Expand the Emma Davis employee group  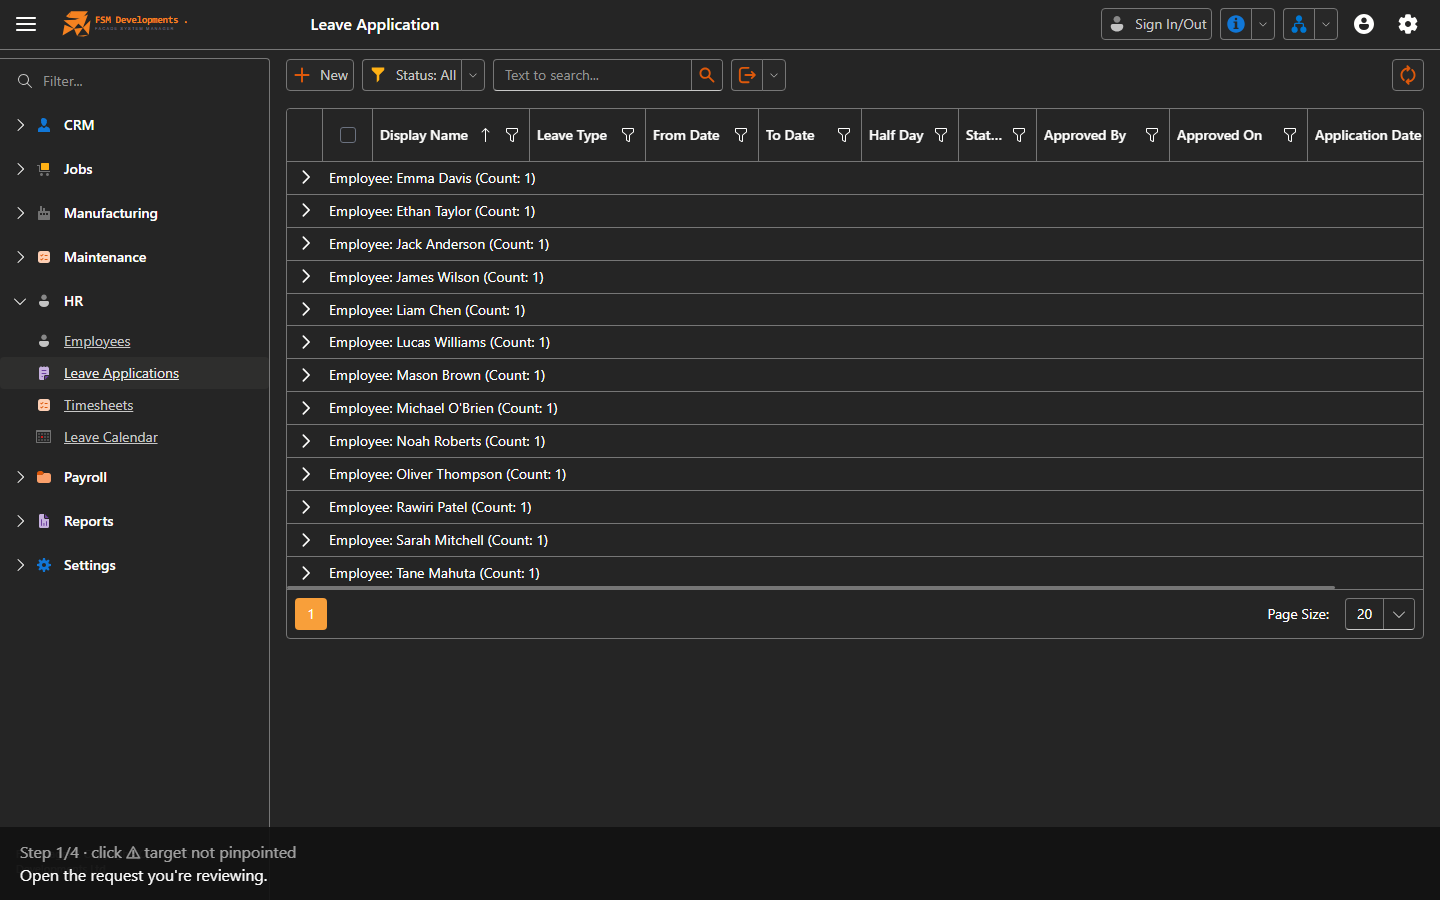[306, 178]
